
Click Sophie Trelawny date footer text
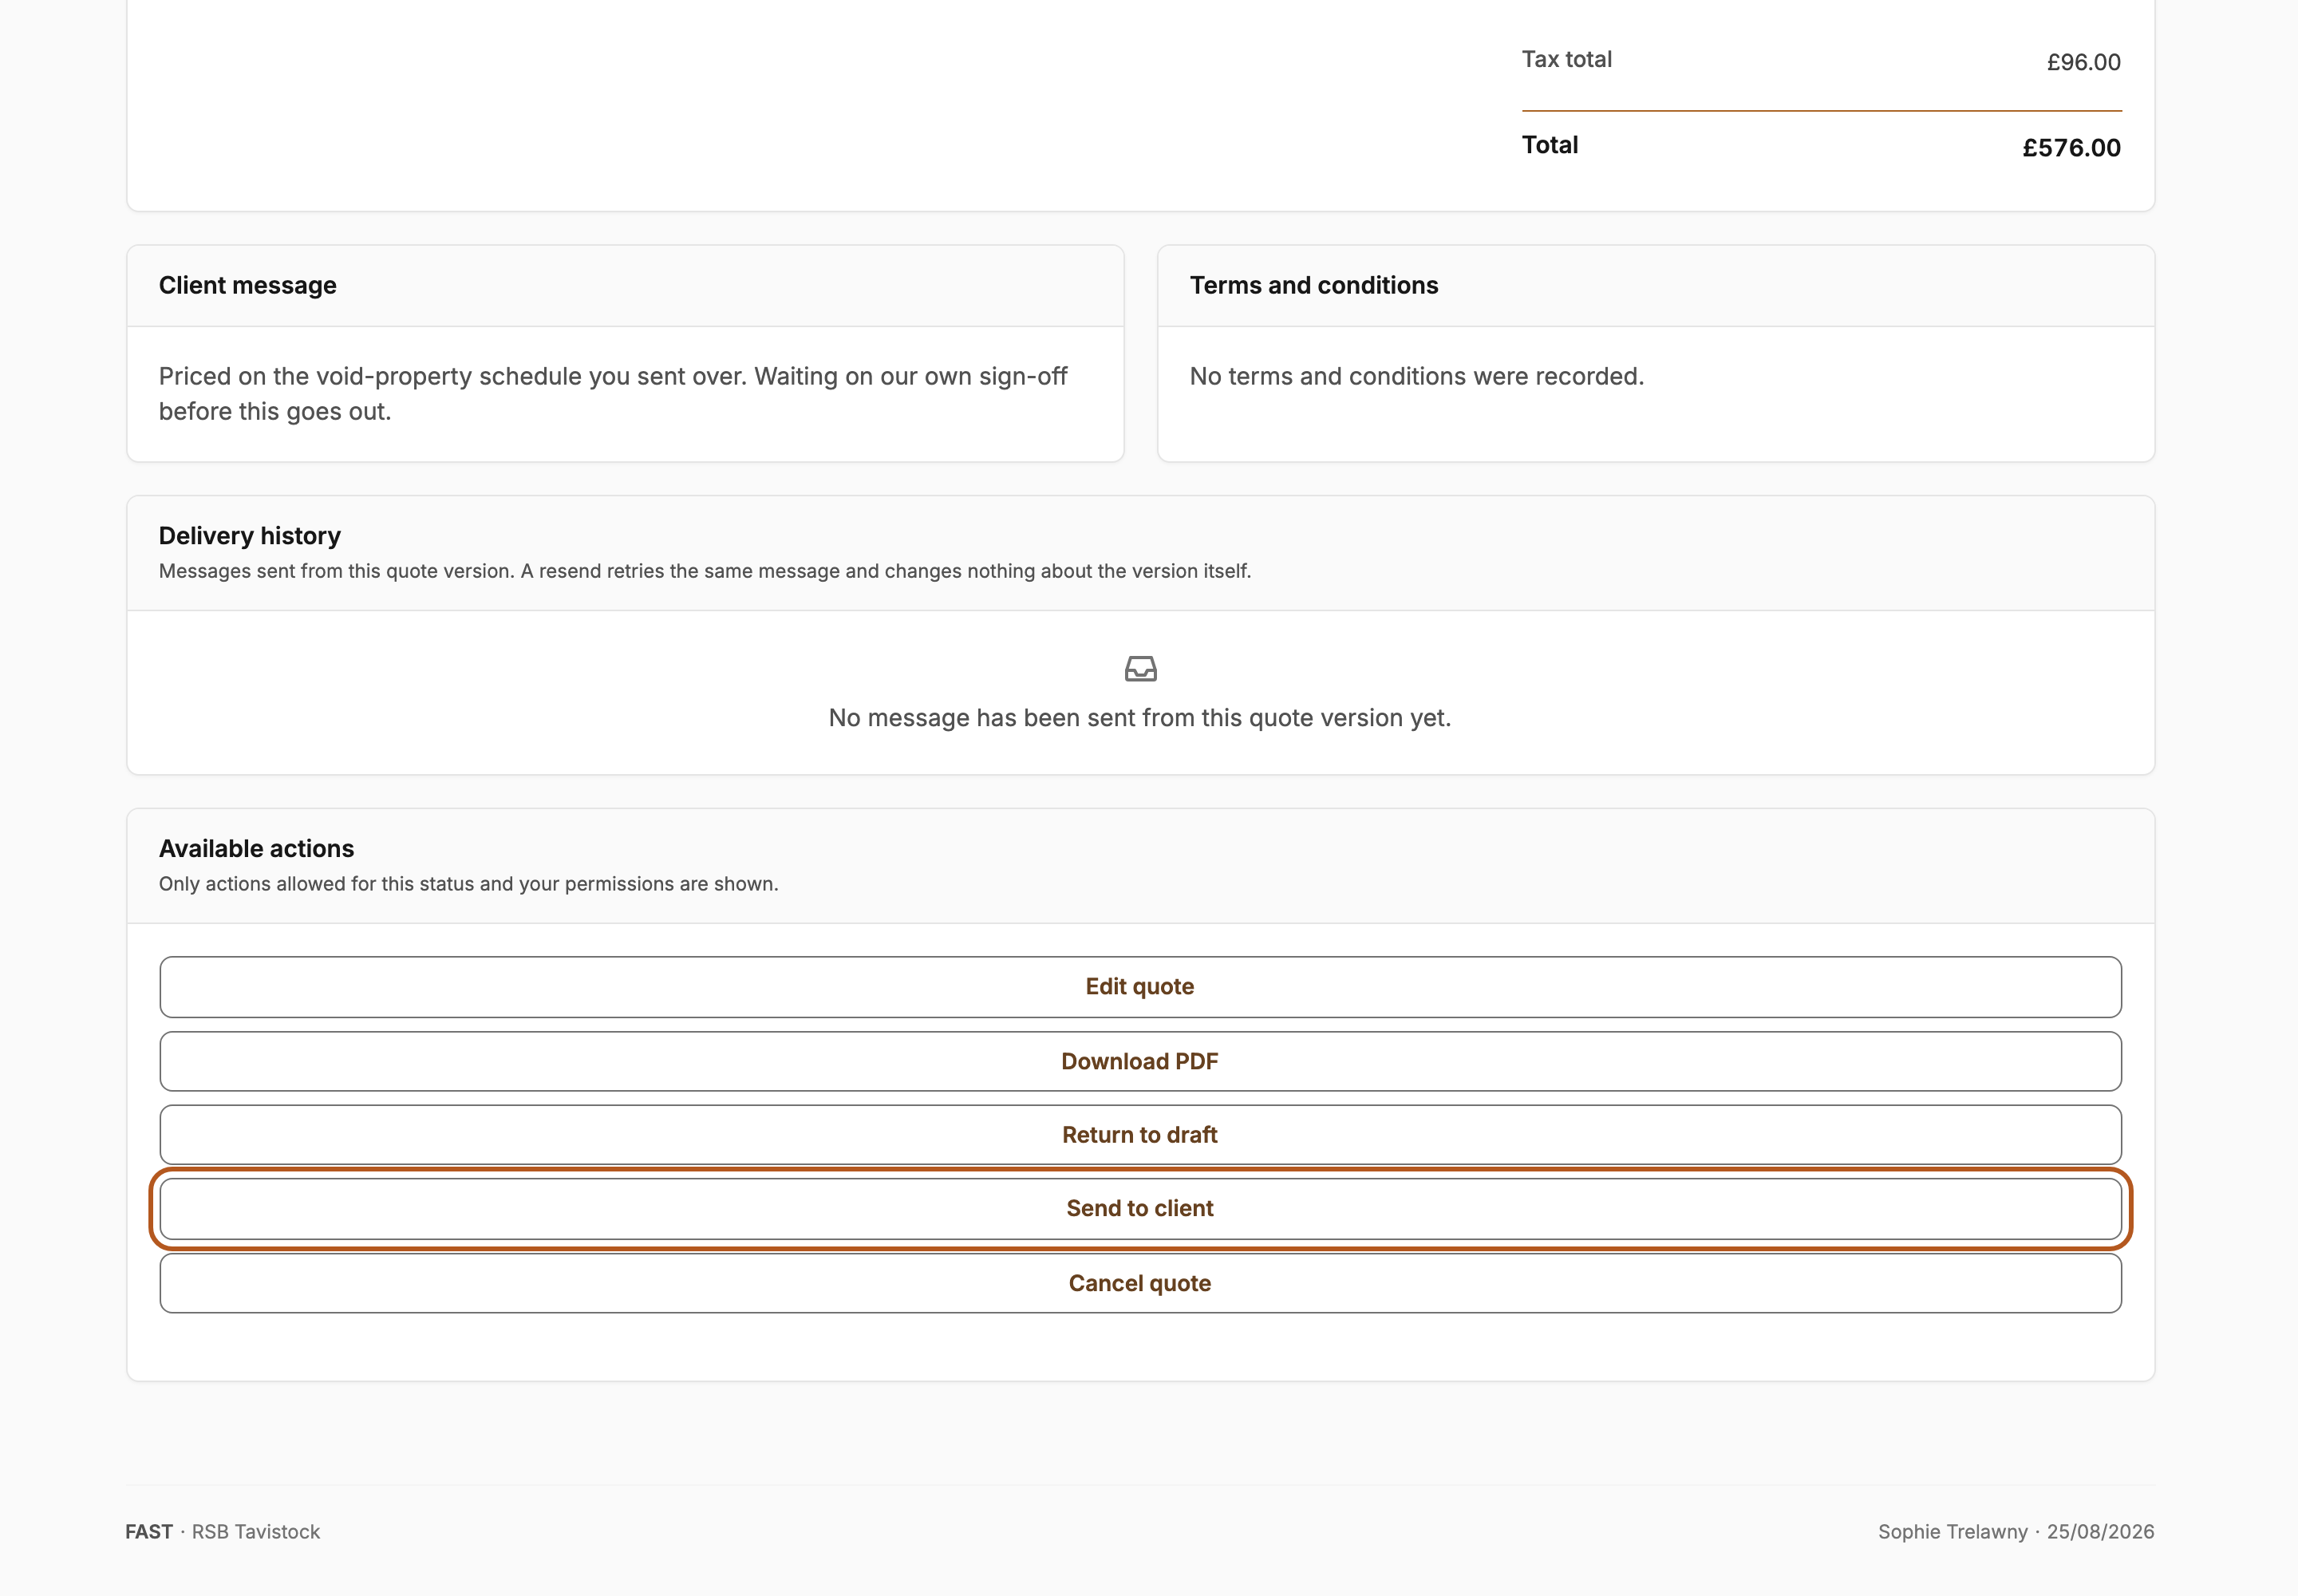click(2016, 1532)
